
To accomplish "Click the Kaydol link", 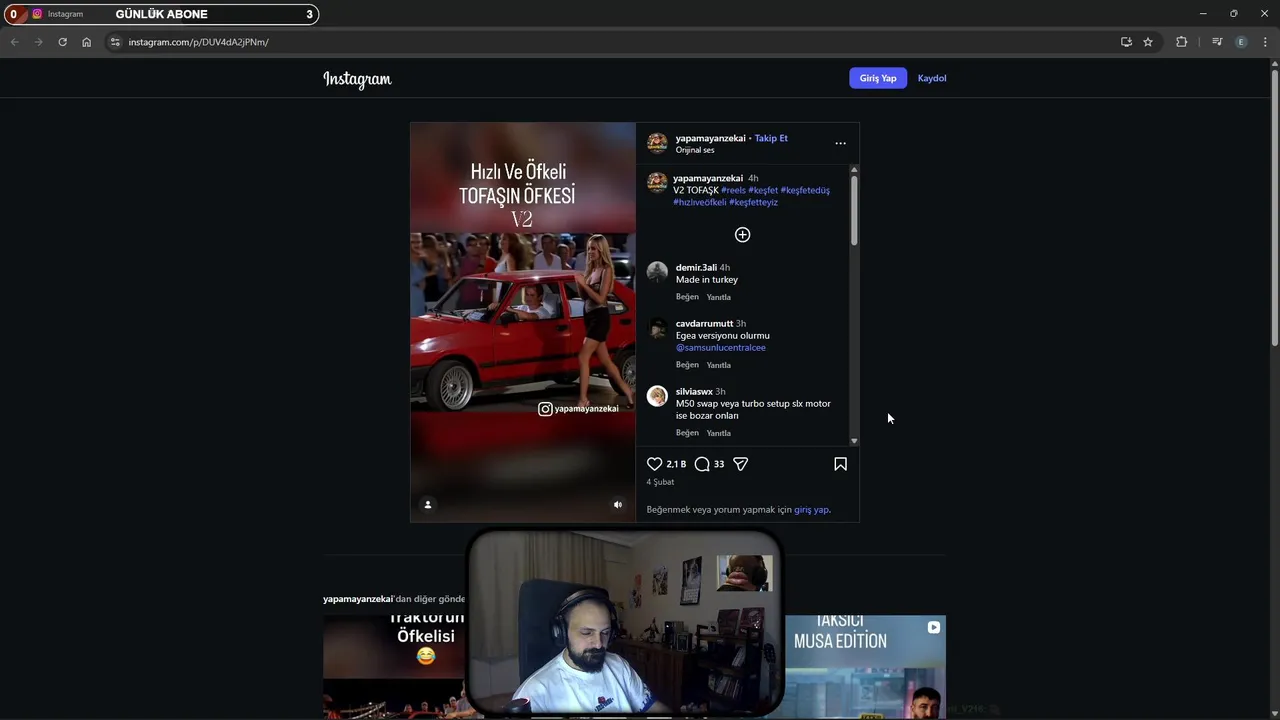I will point(932,78).
